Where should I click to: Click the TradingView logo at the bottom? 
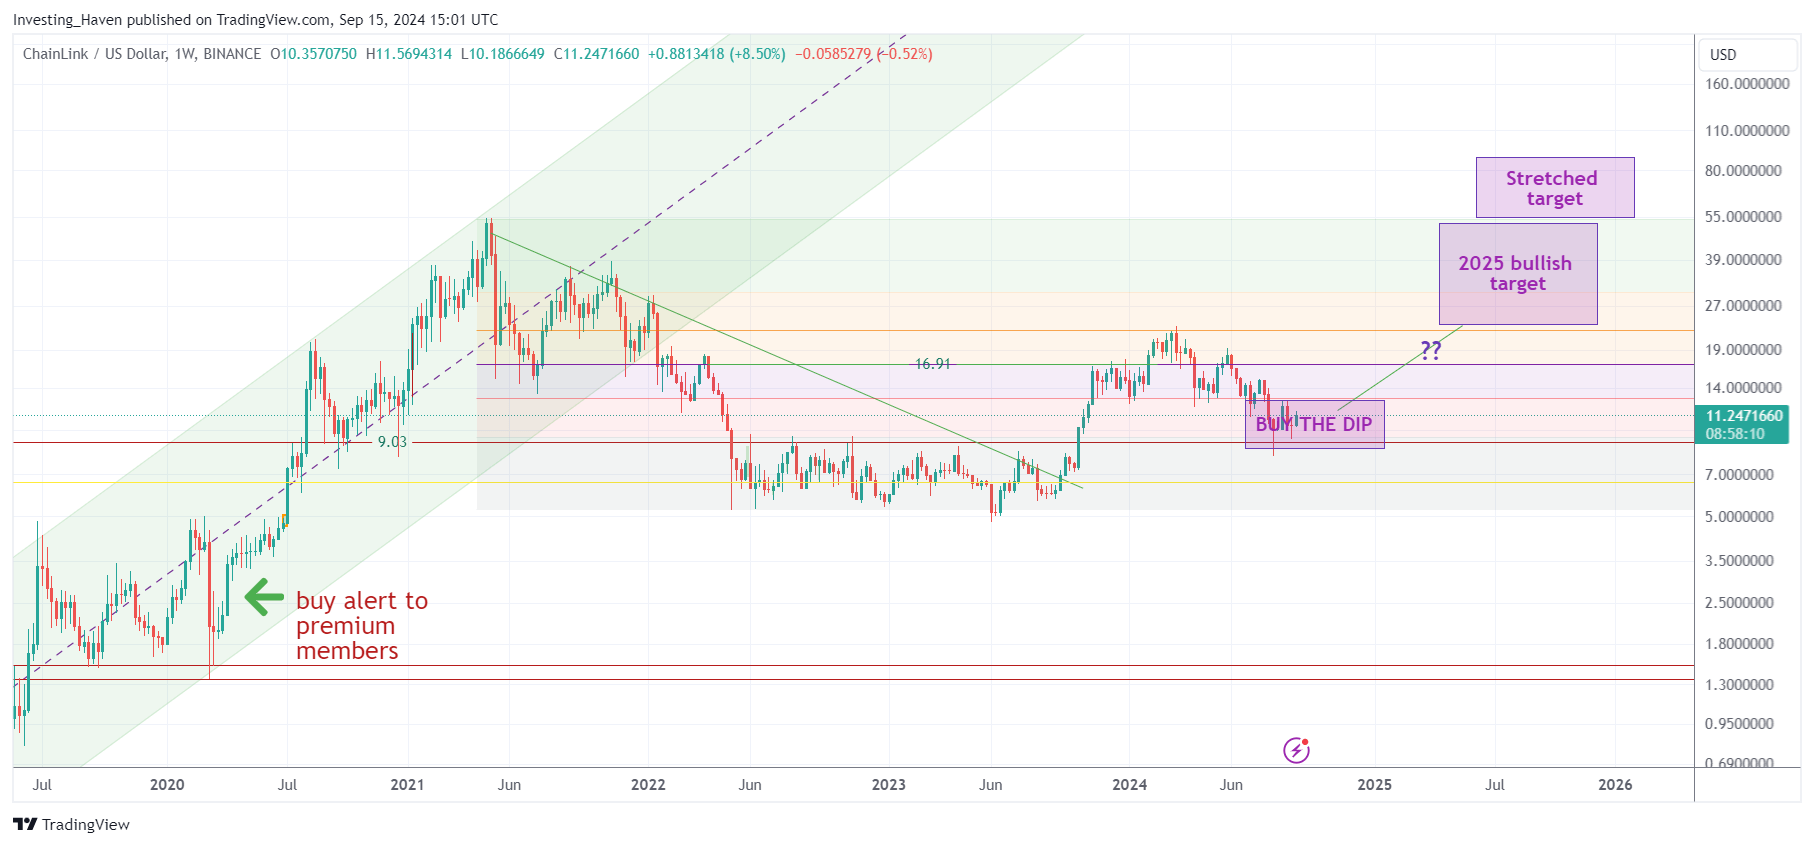coord(71,824)
